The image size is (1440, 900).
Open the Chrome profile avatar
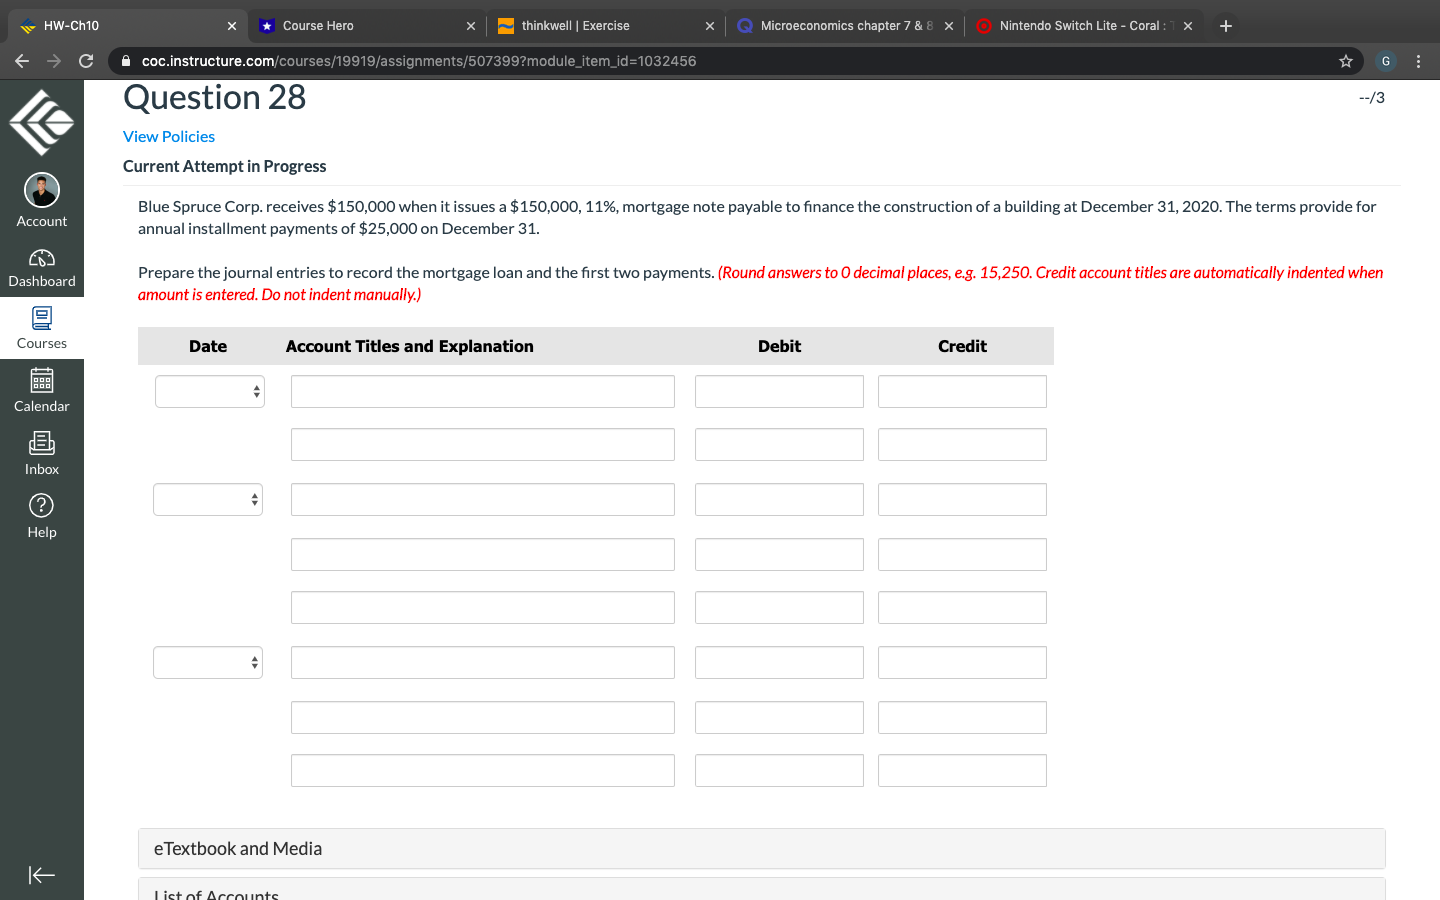[x=1385, y=61]
